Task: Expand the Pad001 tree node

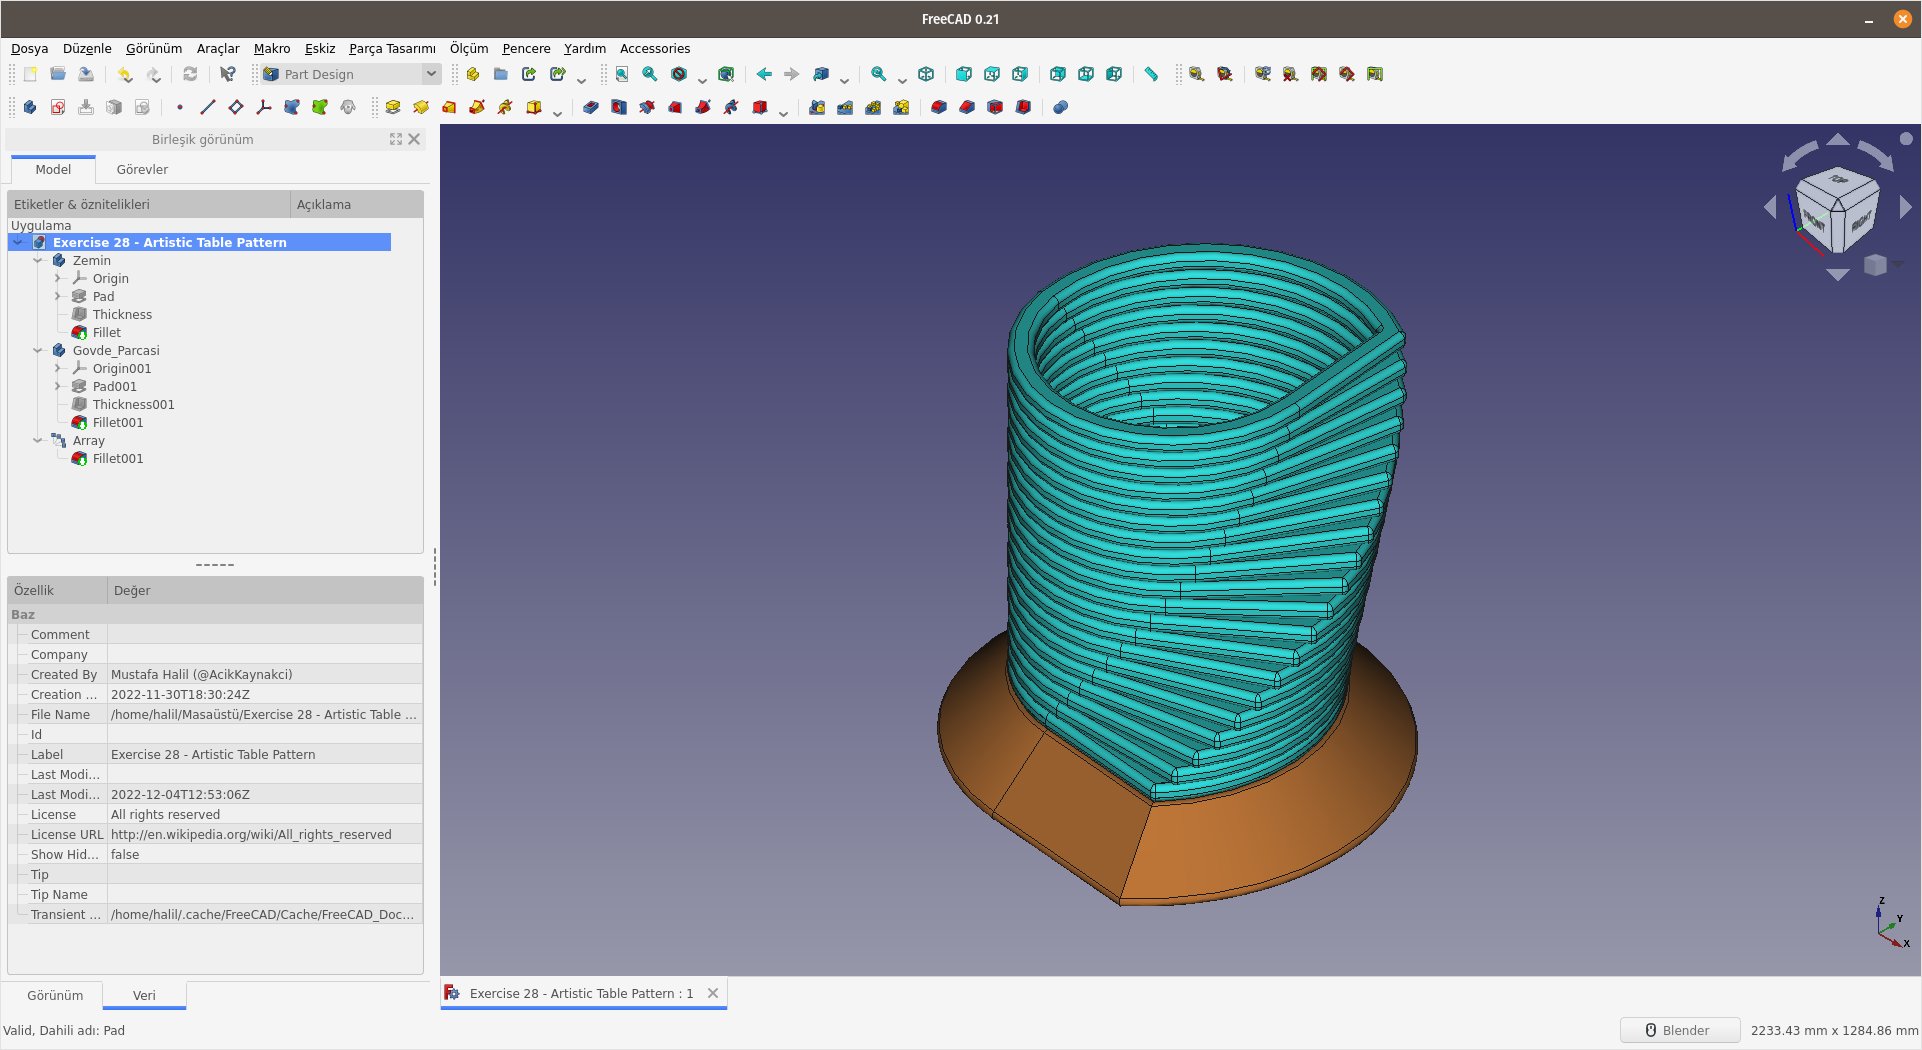Action: [x=58, y=386]
